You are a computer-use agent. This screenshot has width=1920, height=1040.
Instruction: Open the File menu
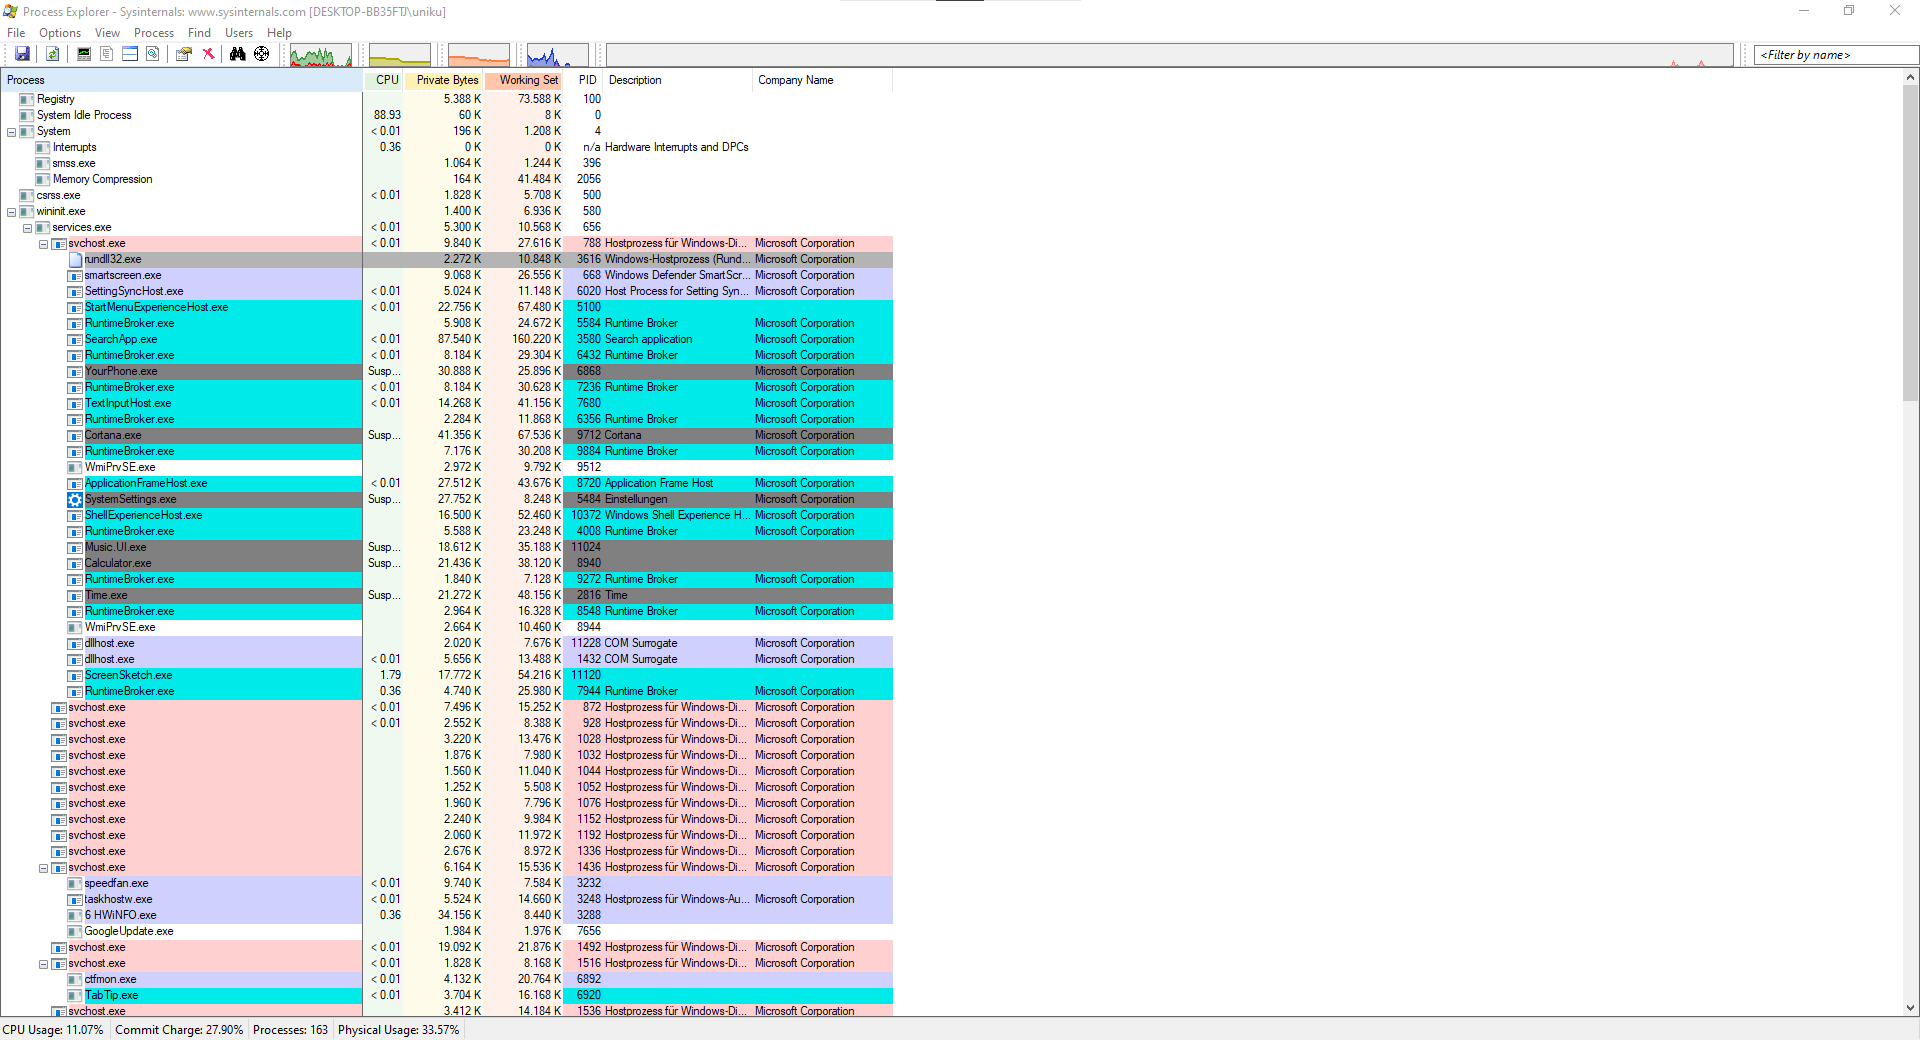16,33
